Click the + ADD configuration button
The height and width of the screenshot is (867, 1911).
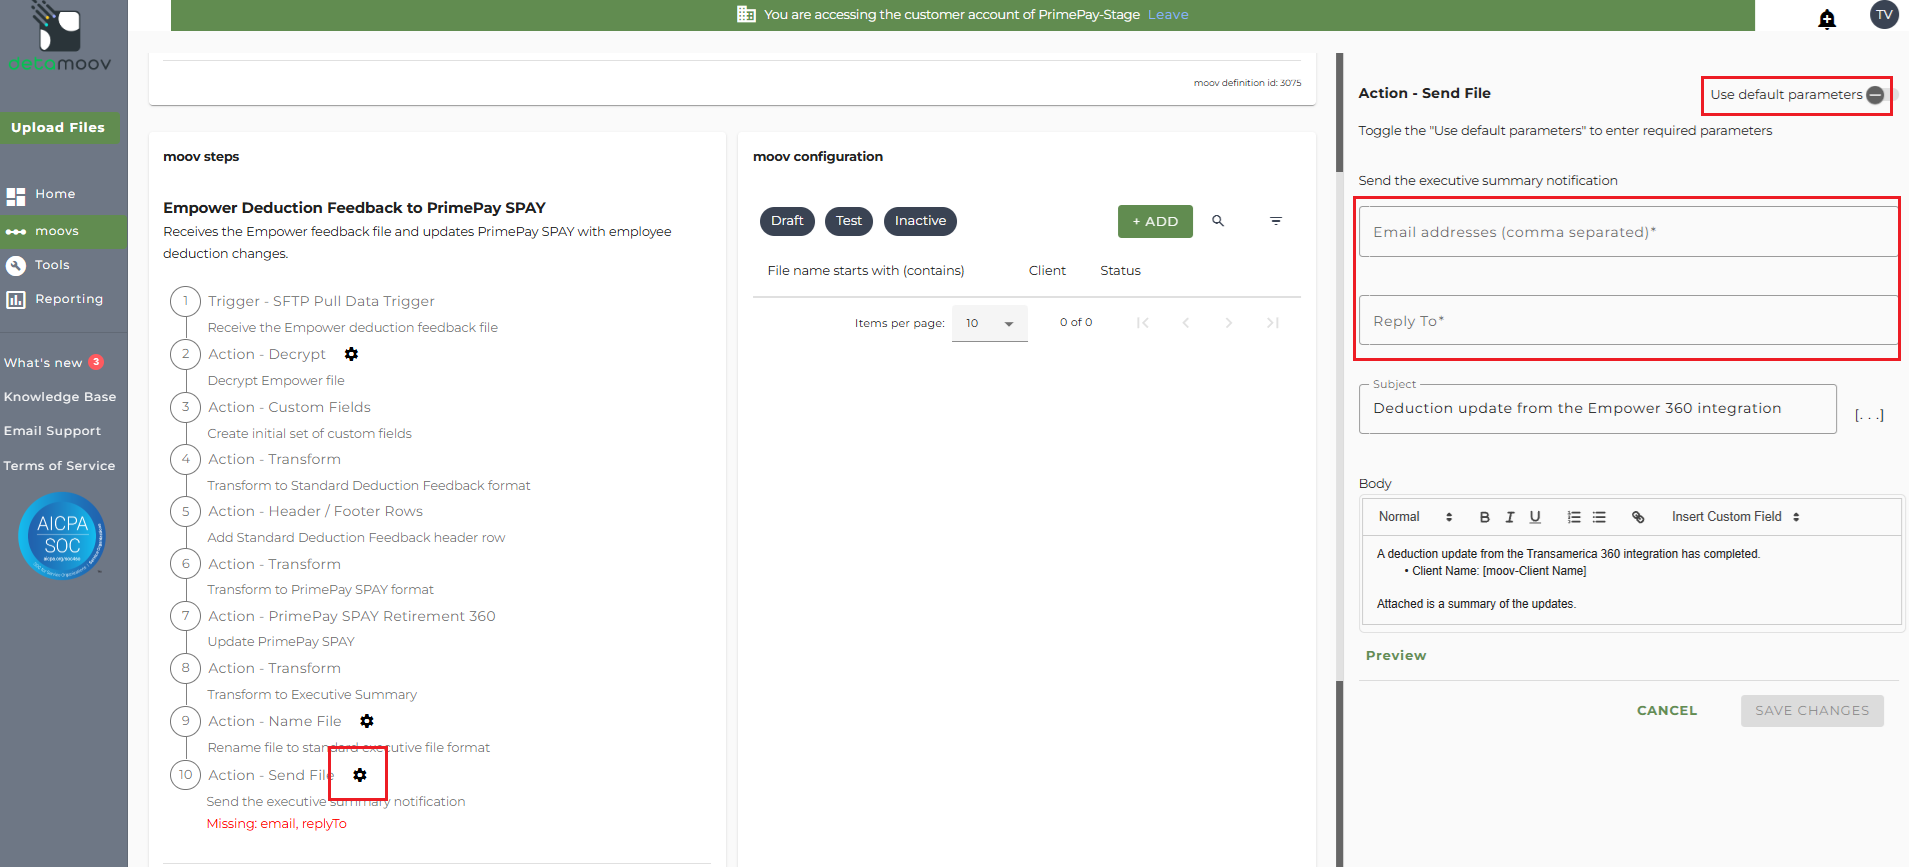(1155, 221)
